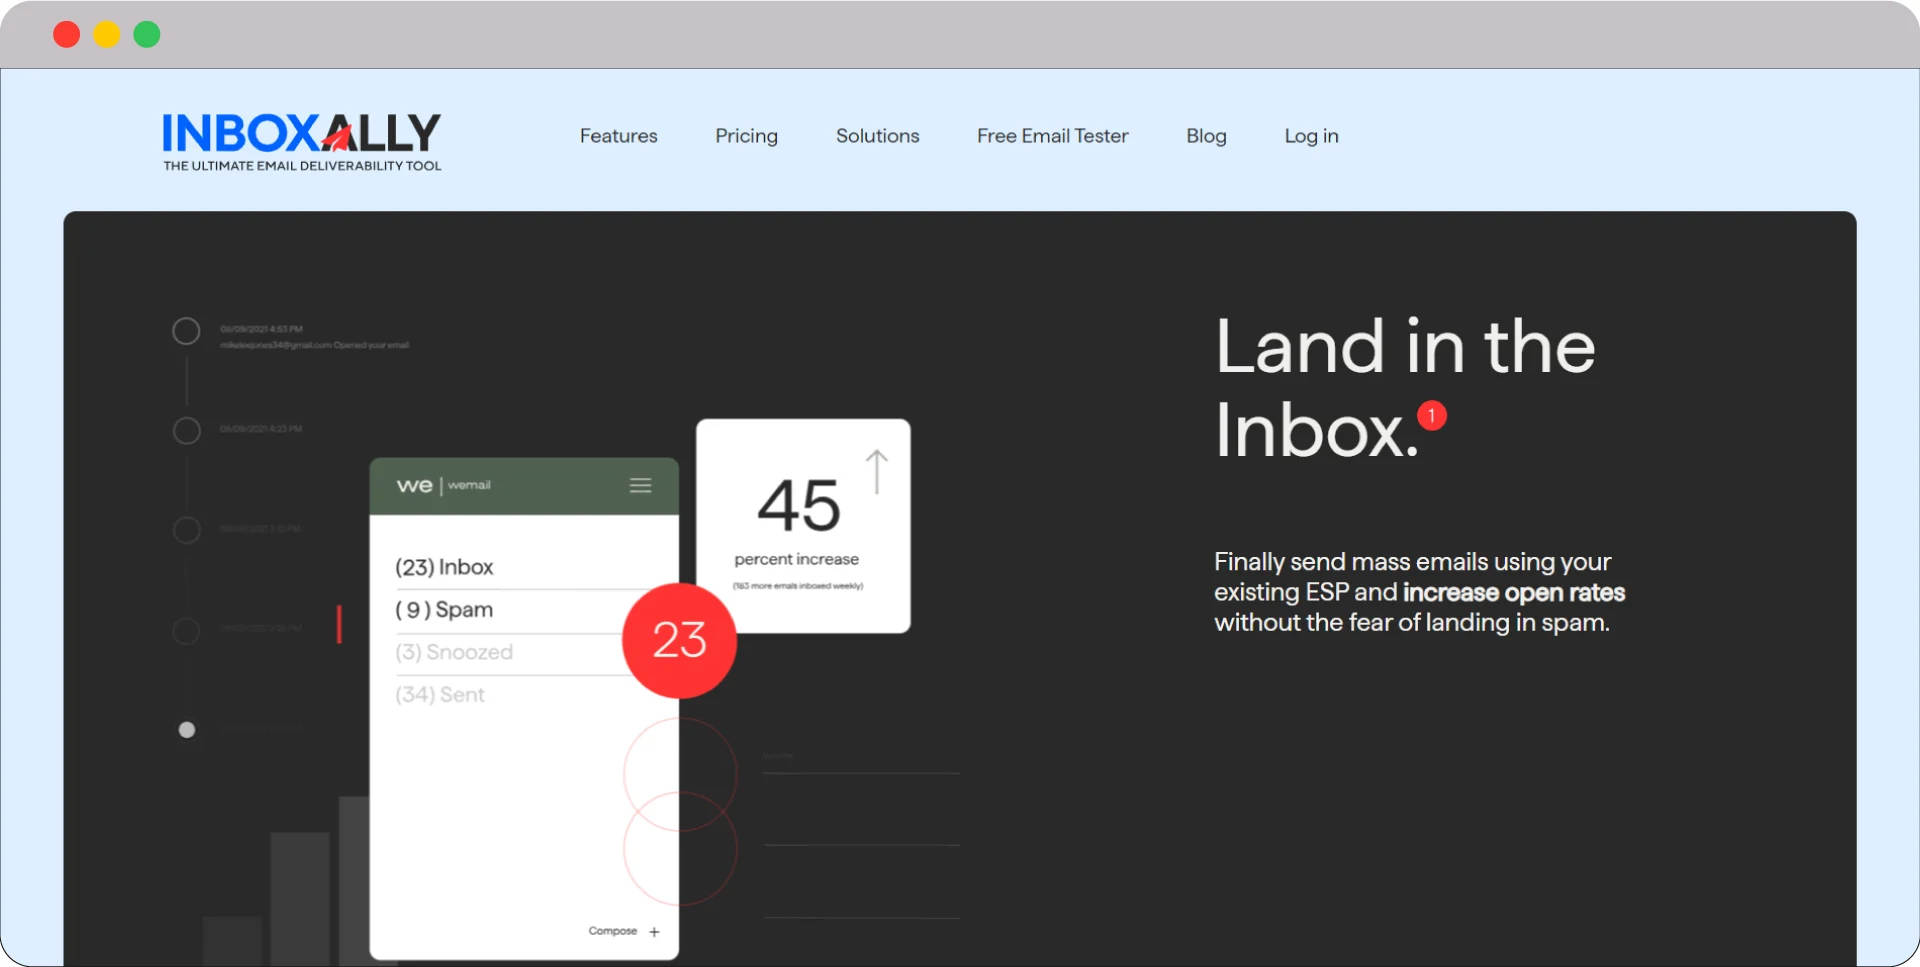Screen dimensions: 1920x967
Task: Select the filled timeline dot on the left
Action: (x=186, y=730)
